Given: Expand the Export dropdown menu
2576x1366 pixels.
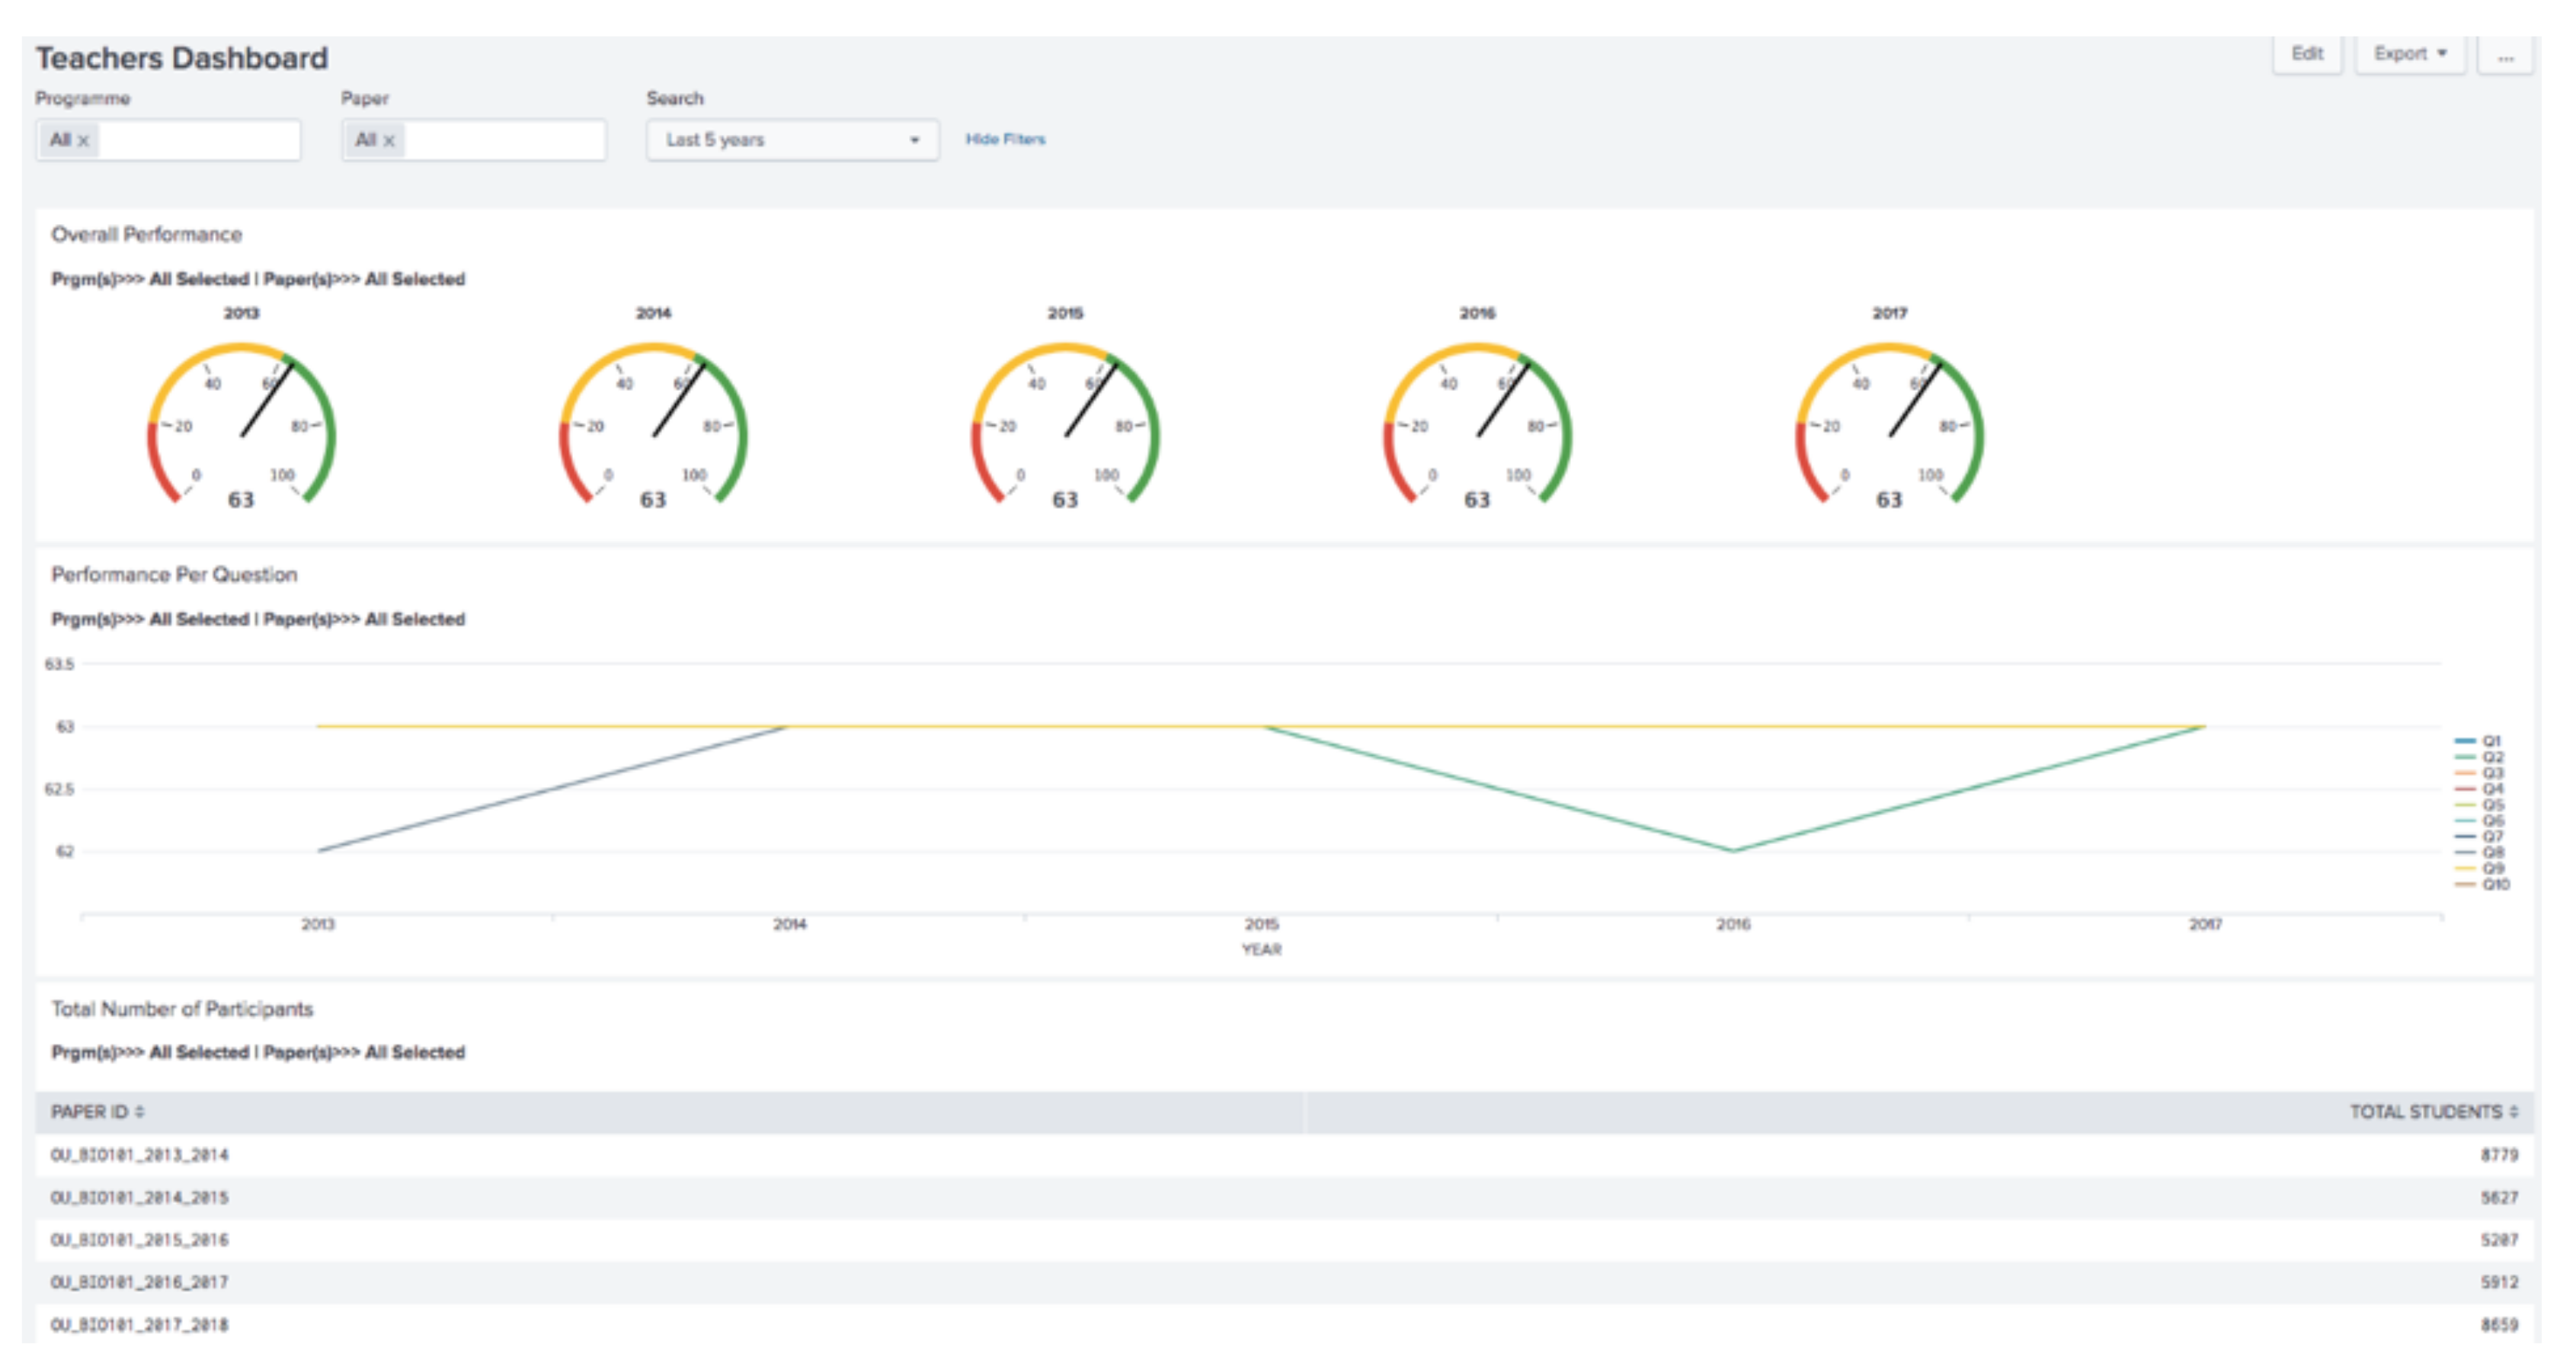Looking at the screenshot, I should pyautogui.click(x=2409, y=54).
